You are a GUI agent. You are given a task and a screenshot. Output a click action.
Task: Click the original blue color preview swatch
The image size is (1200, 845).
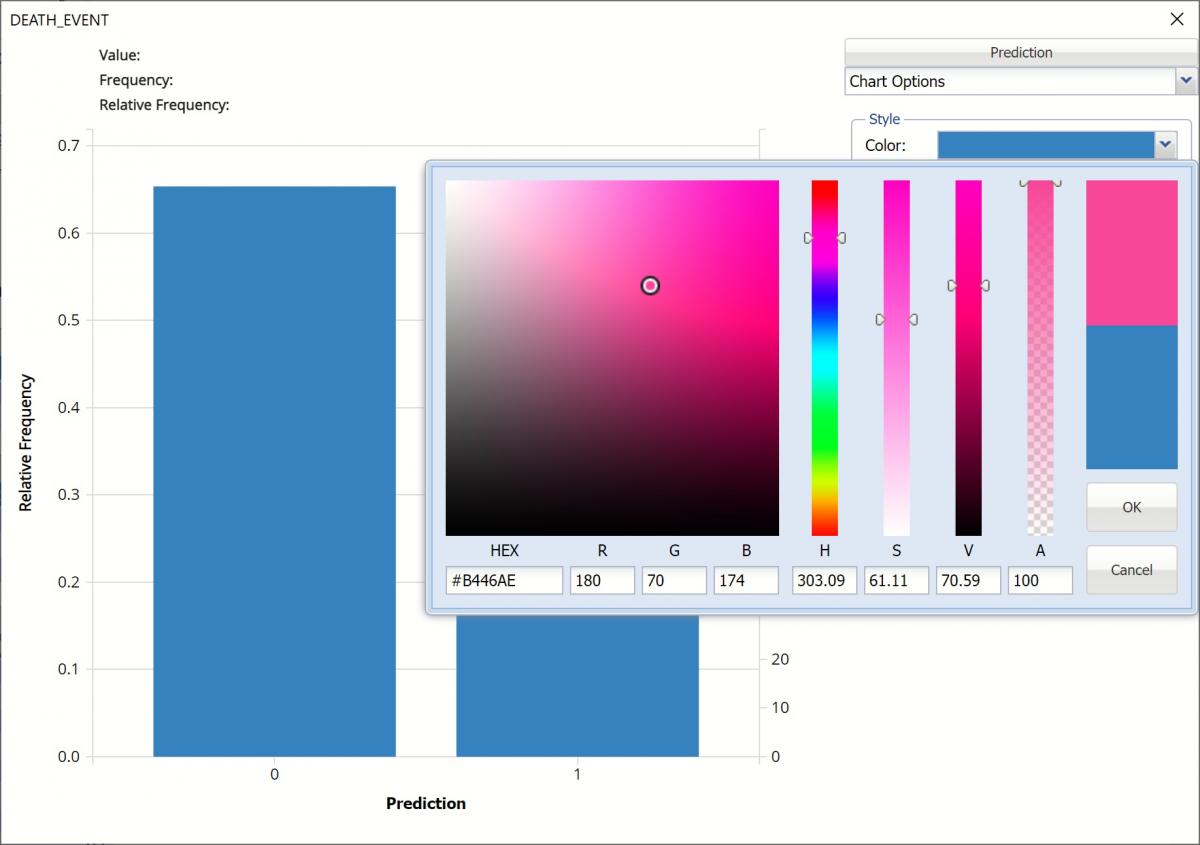click(1131, 397)
